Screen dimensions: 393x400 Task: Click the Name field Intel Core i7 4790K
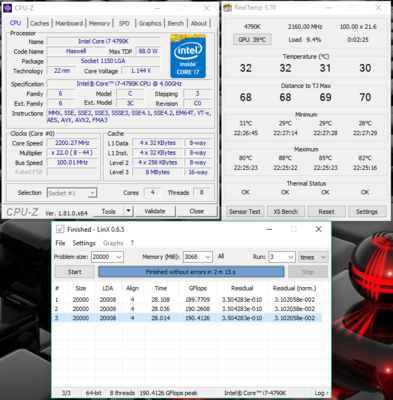coord(103,41)
